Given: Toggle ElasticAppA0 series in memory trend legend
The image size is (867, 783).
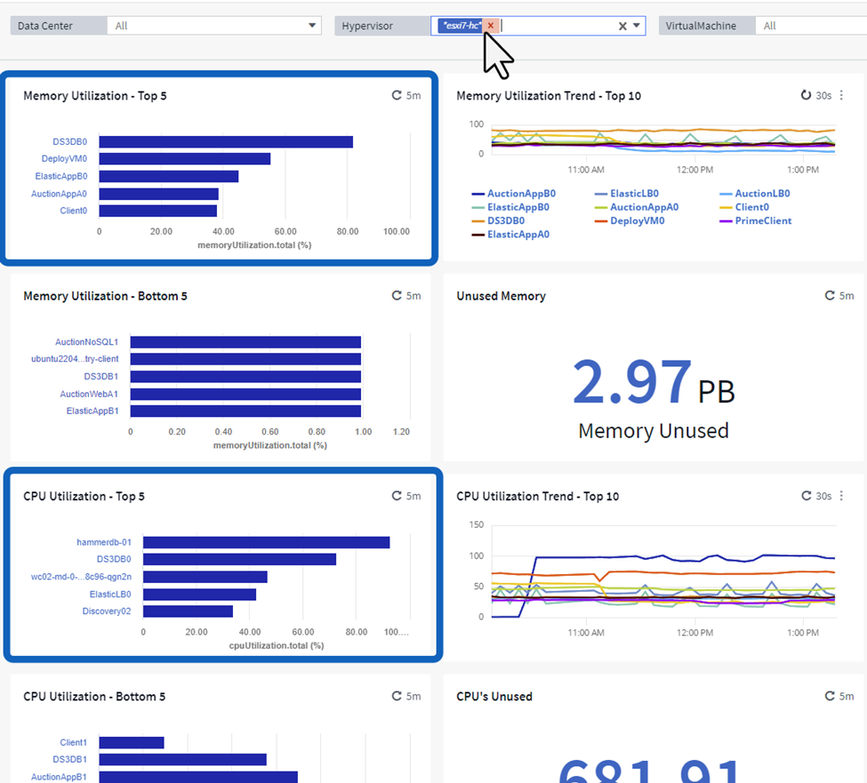Looking at the screenshot, I should [x=510, y=234].
